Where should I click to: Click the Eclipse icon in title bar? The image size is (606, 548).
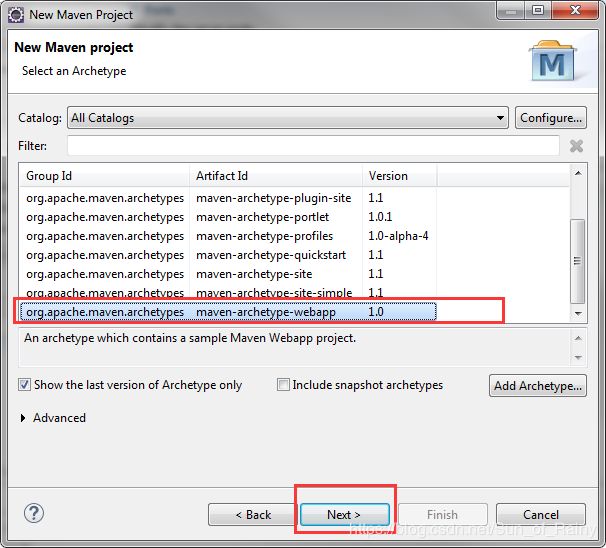click(x=16, y=15)
